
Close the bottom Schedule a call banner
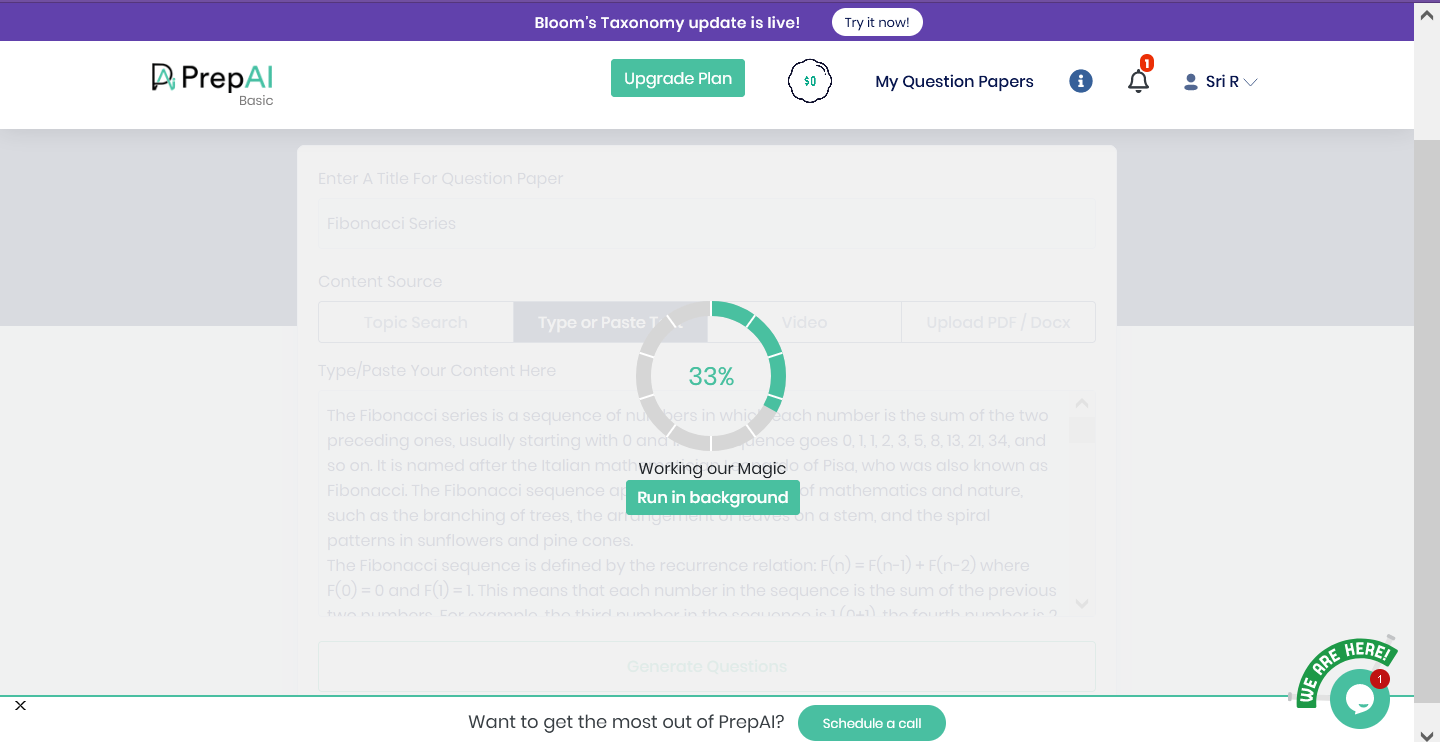[x=20, y=705]
